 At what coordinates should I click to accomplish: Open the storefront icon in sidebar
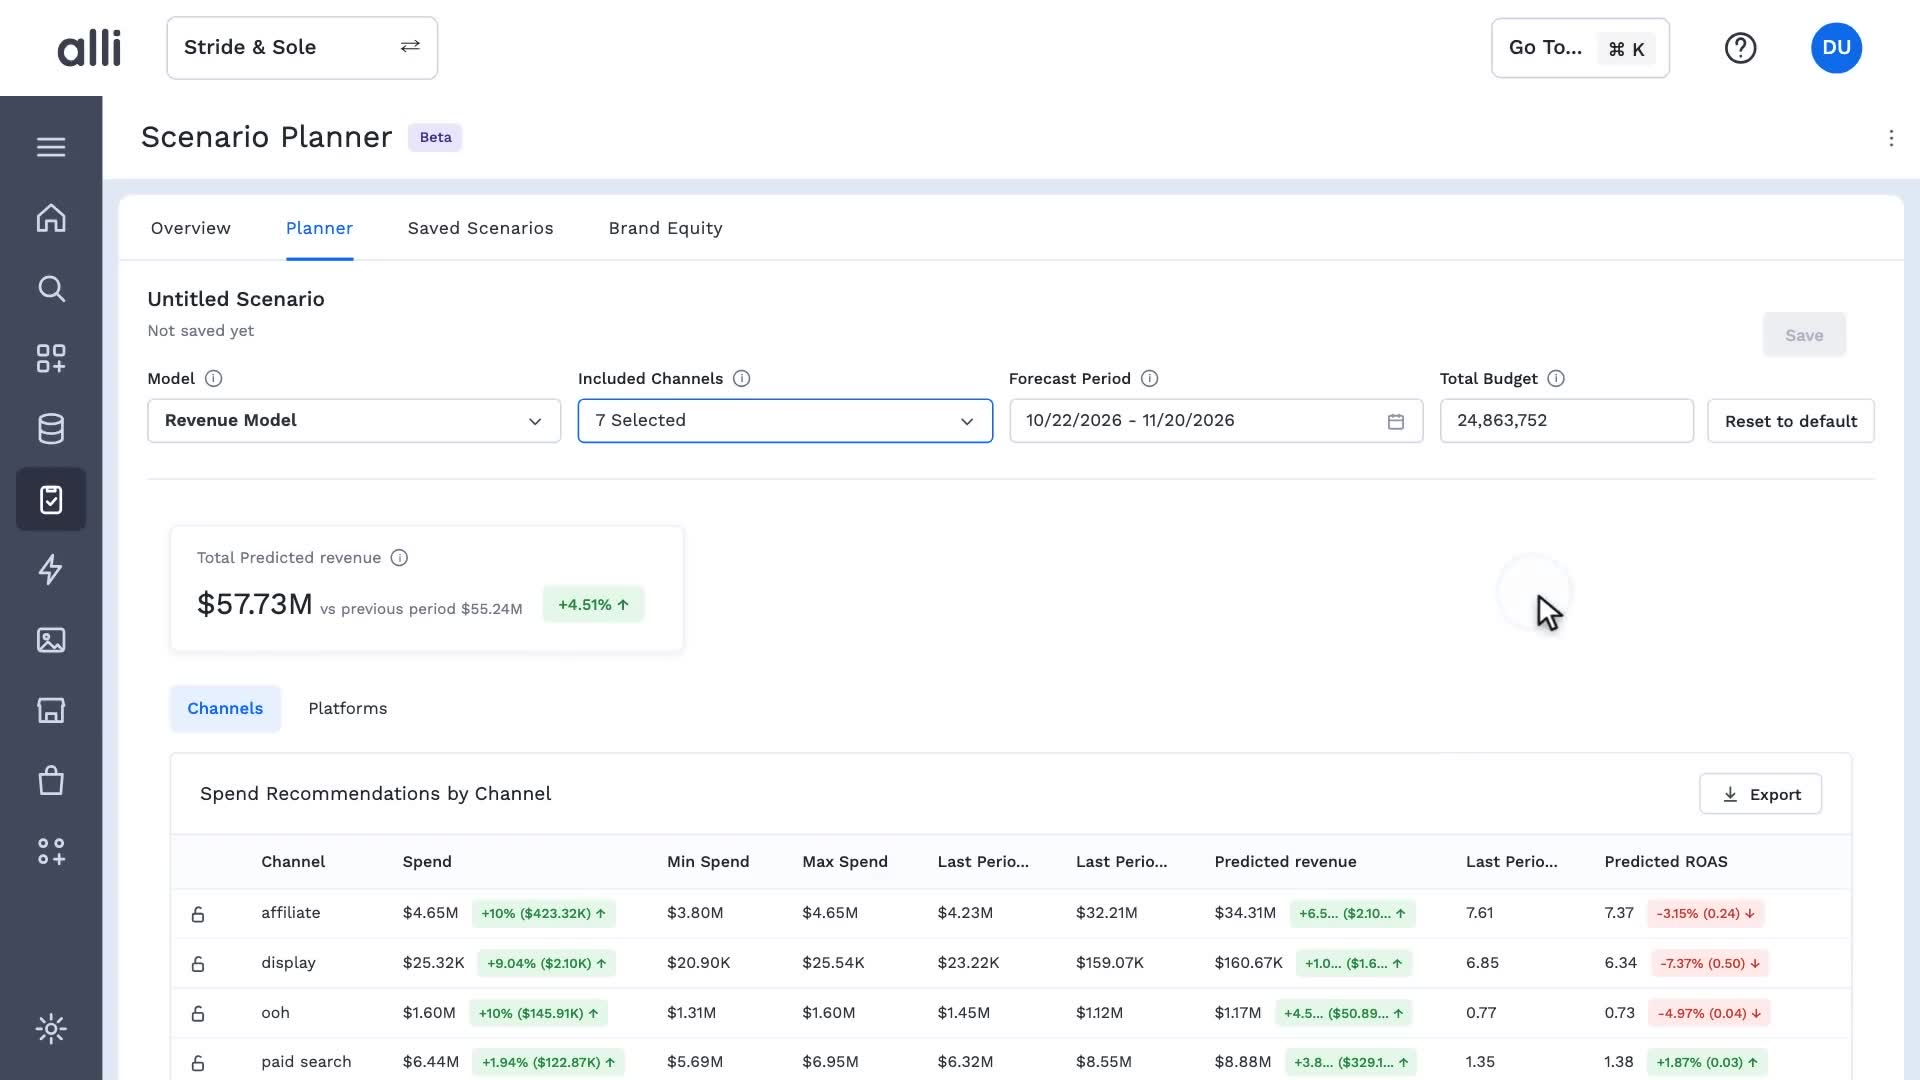click(51, 710)
